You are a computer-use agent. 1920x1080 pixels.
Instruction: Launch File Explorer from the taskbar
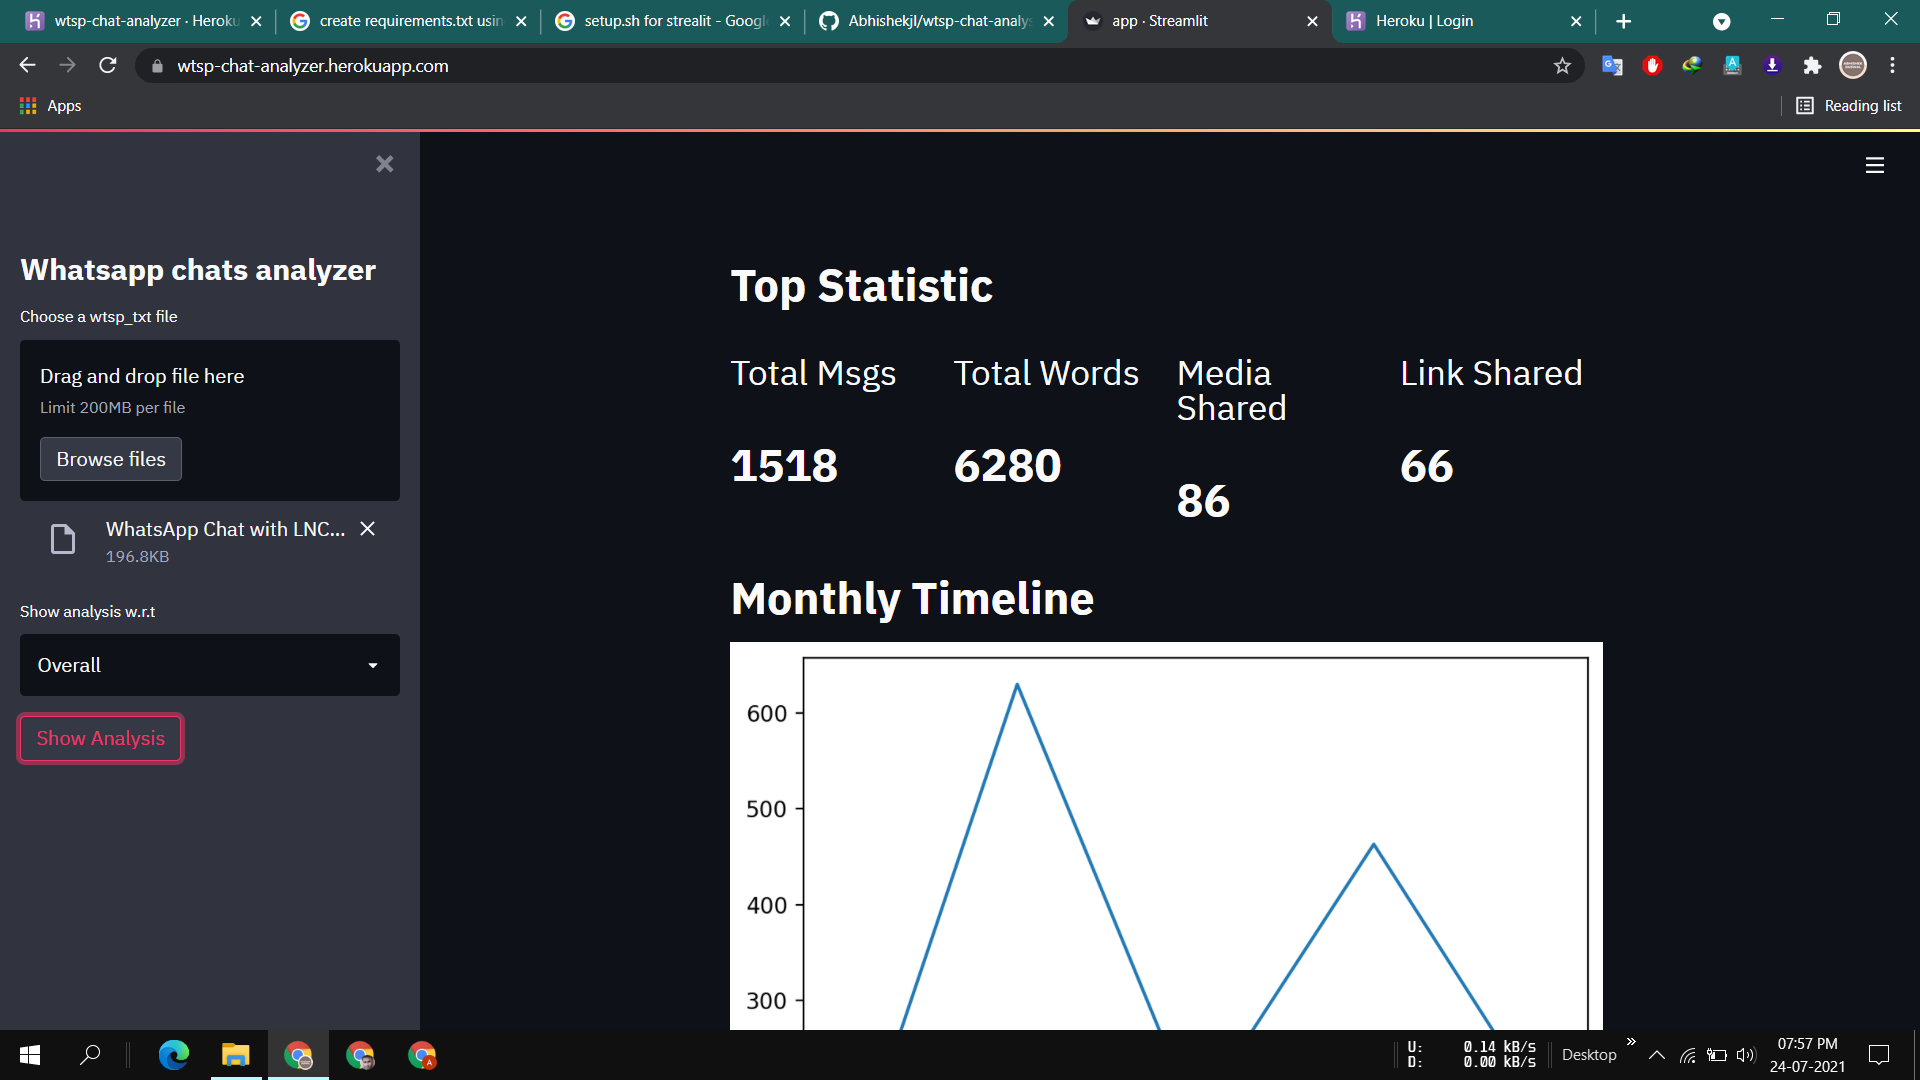(236, 1055)
